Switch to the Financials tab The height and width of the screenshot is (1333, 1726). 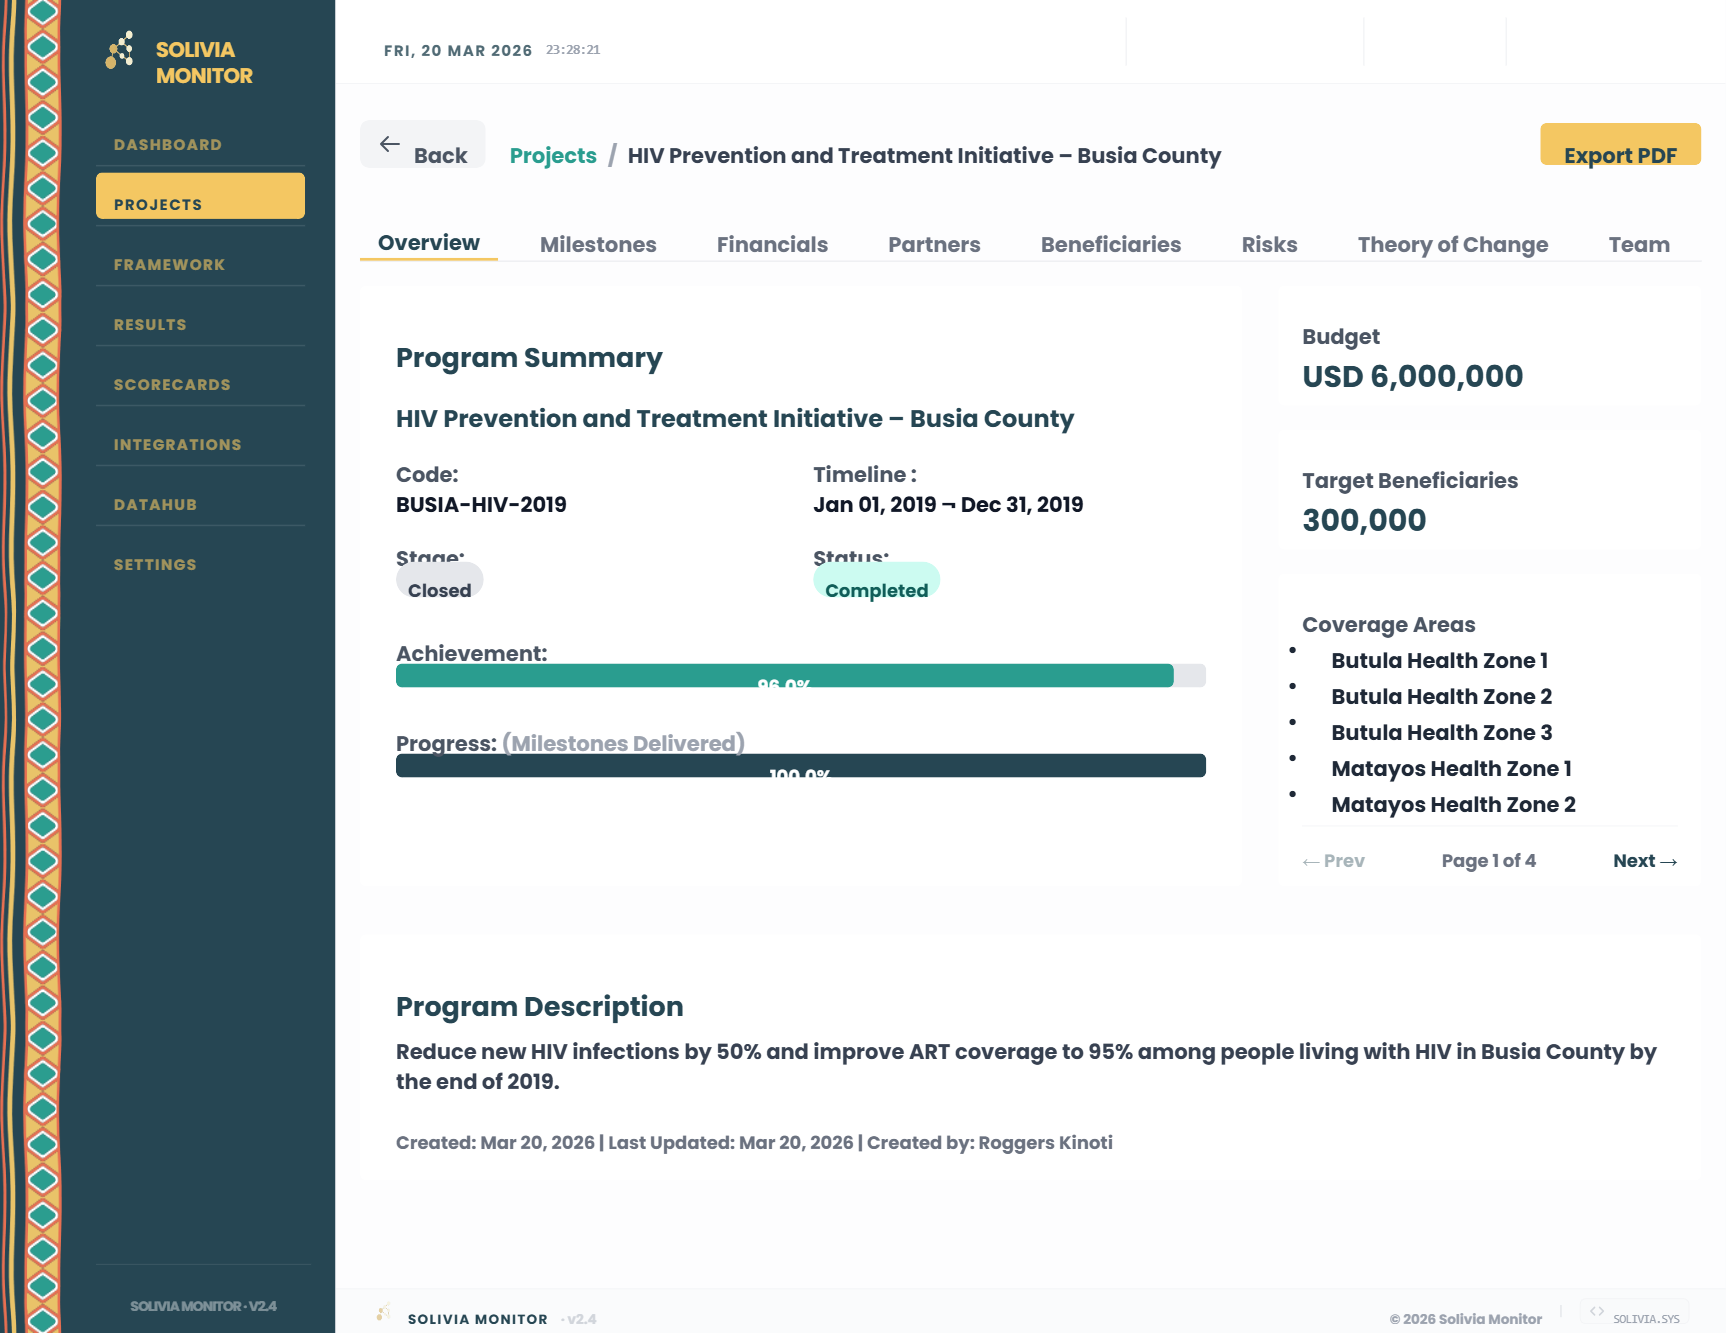pyautogui.click(x=772, y=244)
